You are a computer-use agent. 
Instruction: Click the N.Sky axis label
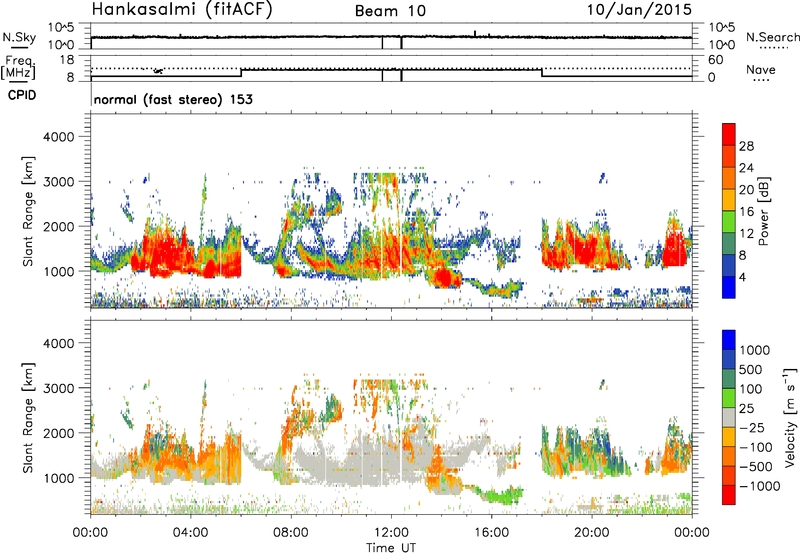click(19, 37)
